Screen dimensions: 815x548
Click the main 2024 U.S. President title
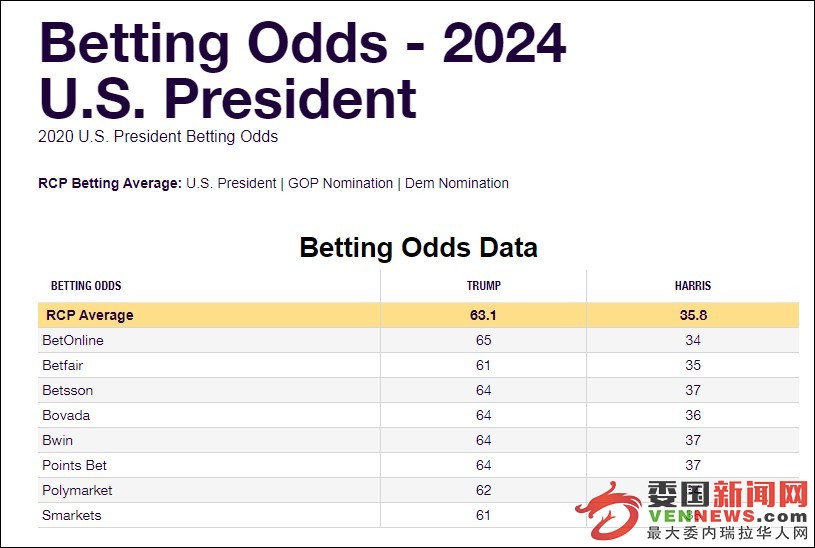[x=303, y=70]
